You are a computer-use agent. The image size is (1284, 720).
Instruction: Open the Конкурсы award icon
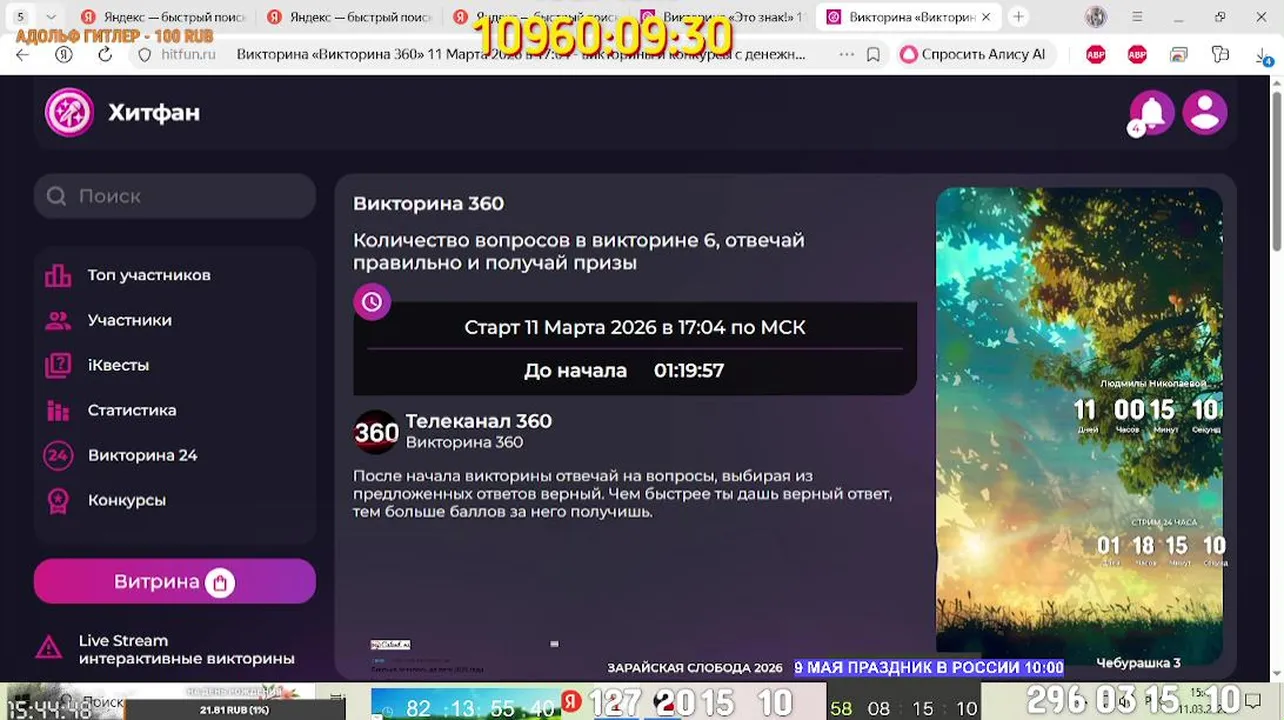click(x=58, y=500)
